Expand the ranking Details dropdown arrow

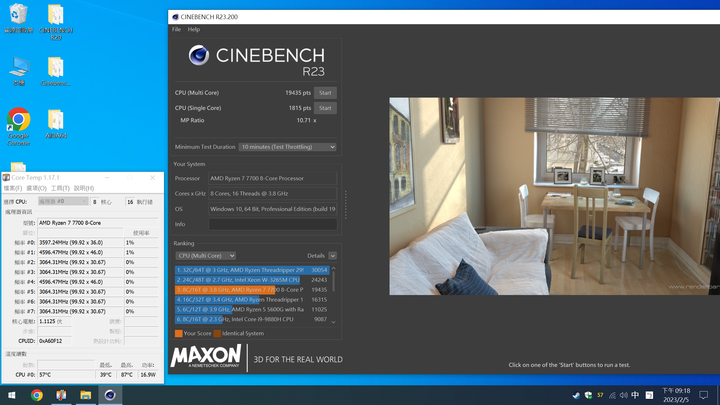(x=332, y=256)
